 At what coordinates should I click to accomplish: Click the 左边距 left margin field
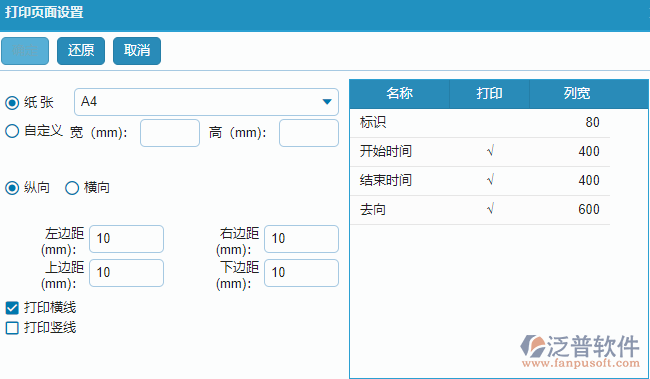126,239
